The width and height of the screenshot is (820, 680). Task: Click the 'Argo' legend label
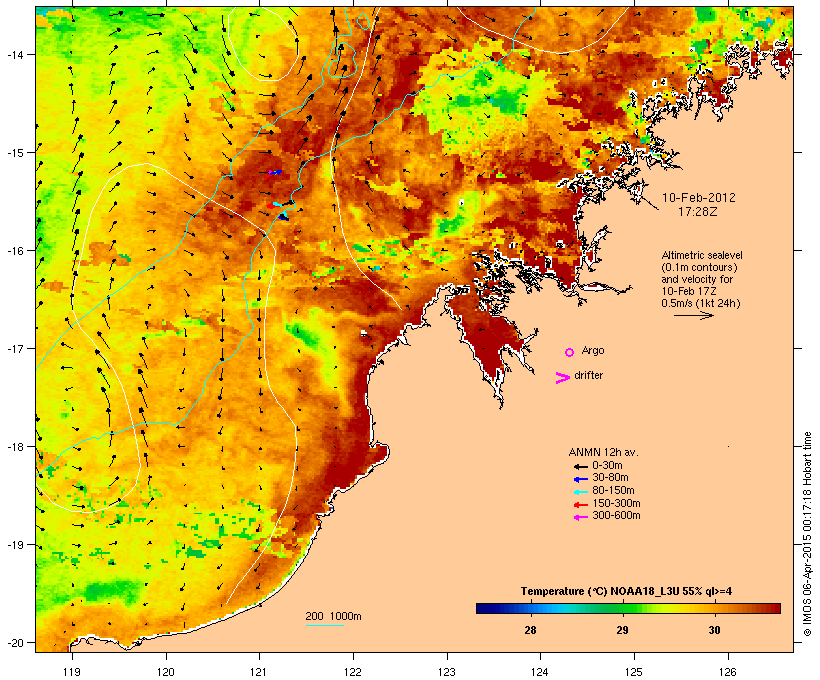pos(593,350)
